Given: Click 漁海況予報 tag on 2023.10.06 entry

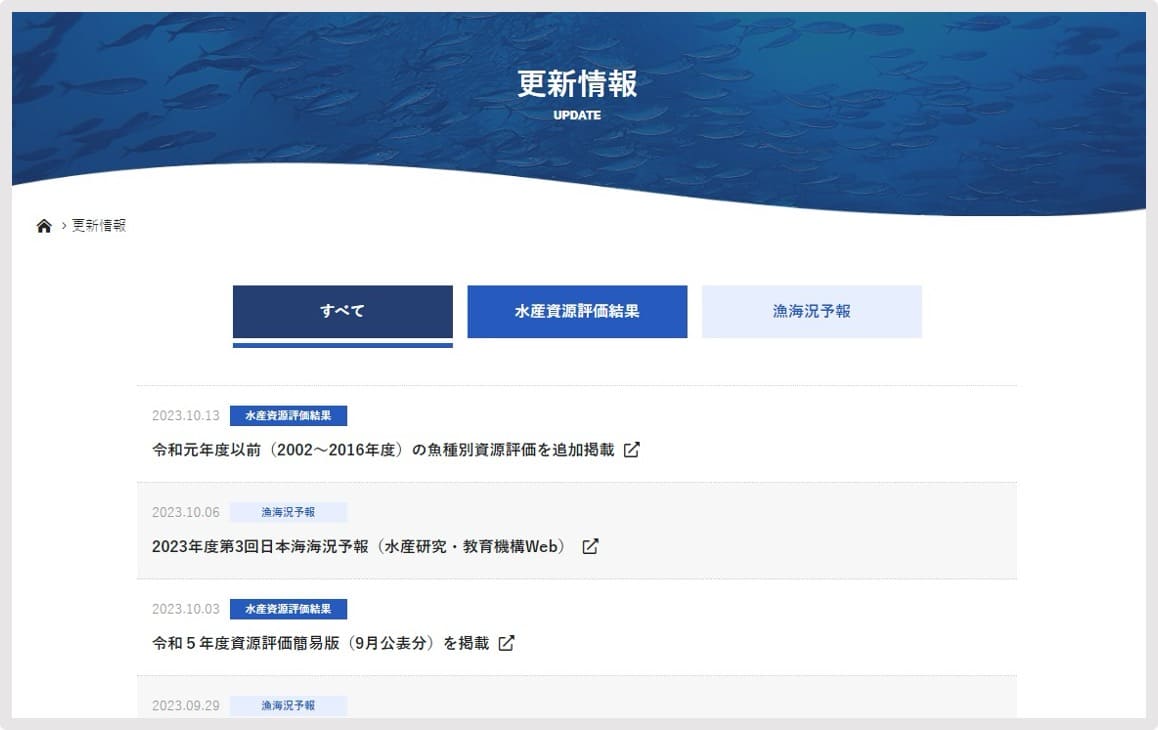Looking at the screenshot, I should coord(288,513).
